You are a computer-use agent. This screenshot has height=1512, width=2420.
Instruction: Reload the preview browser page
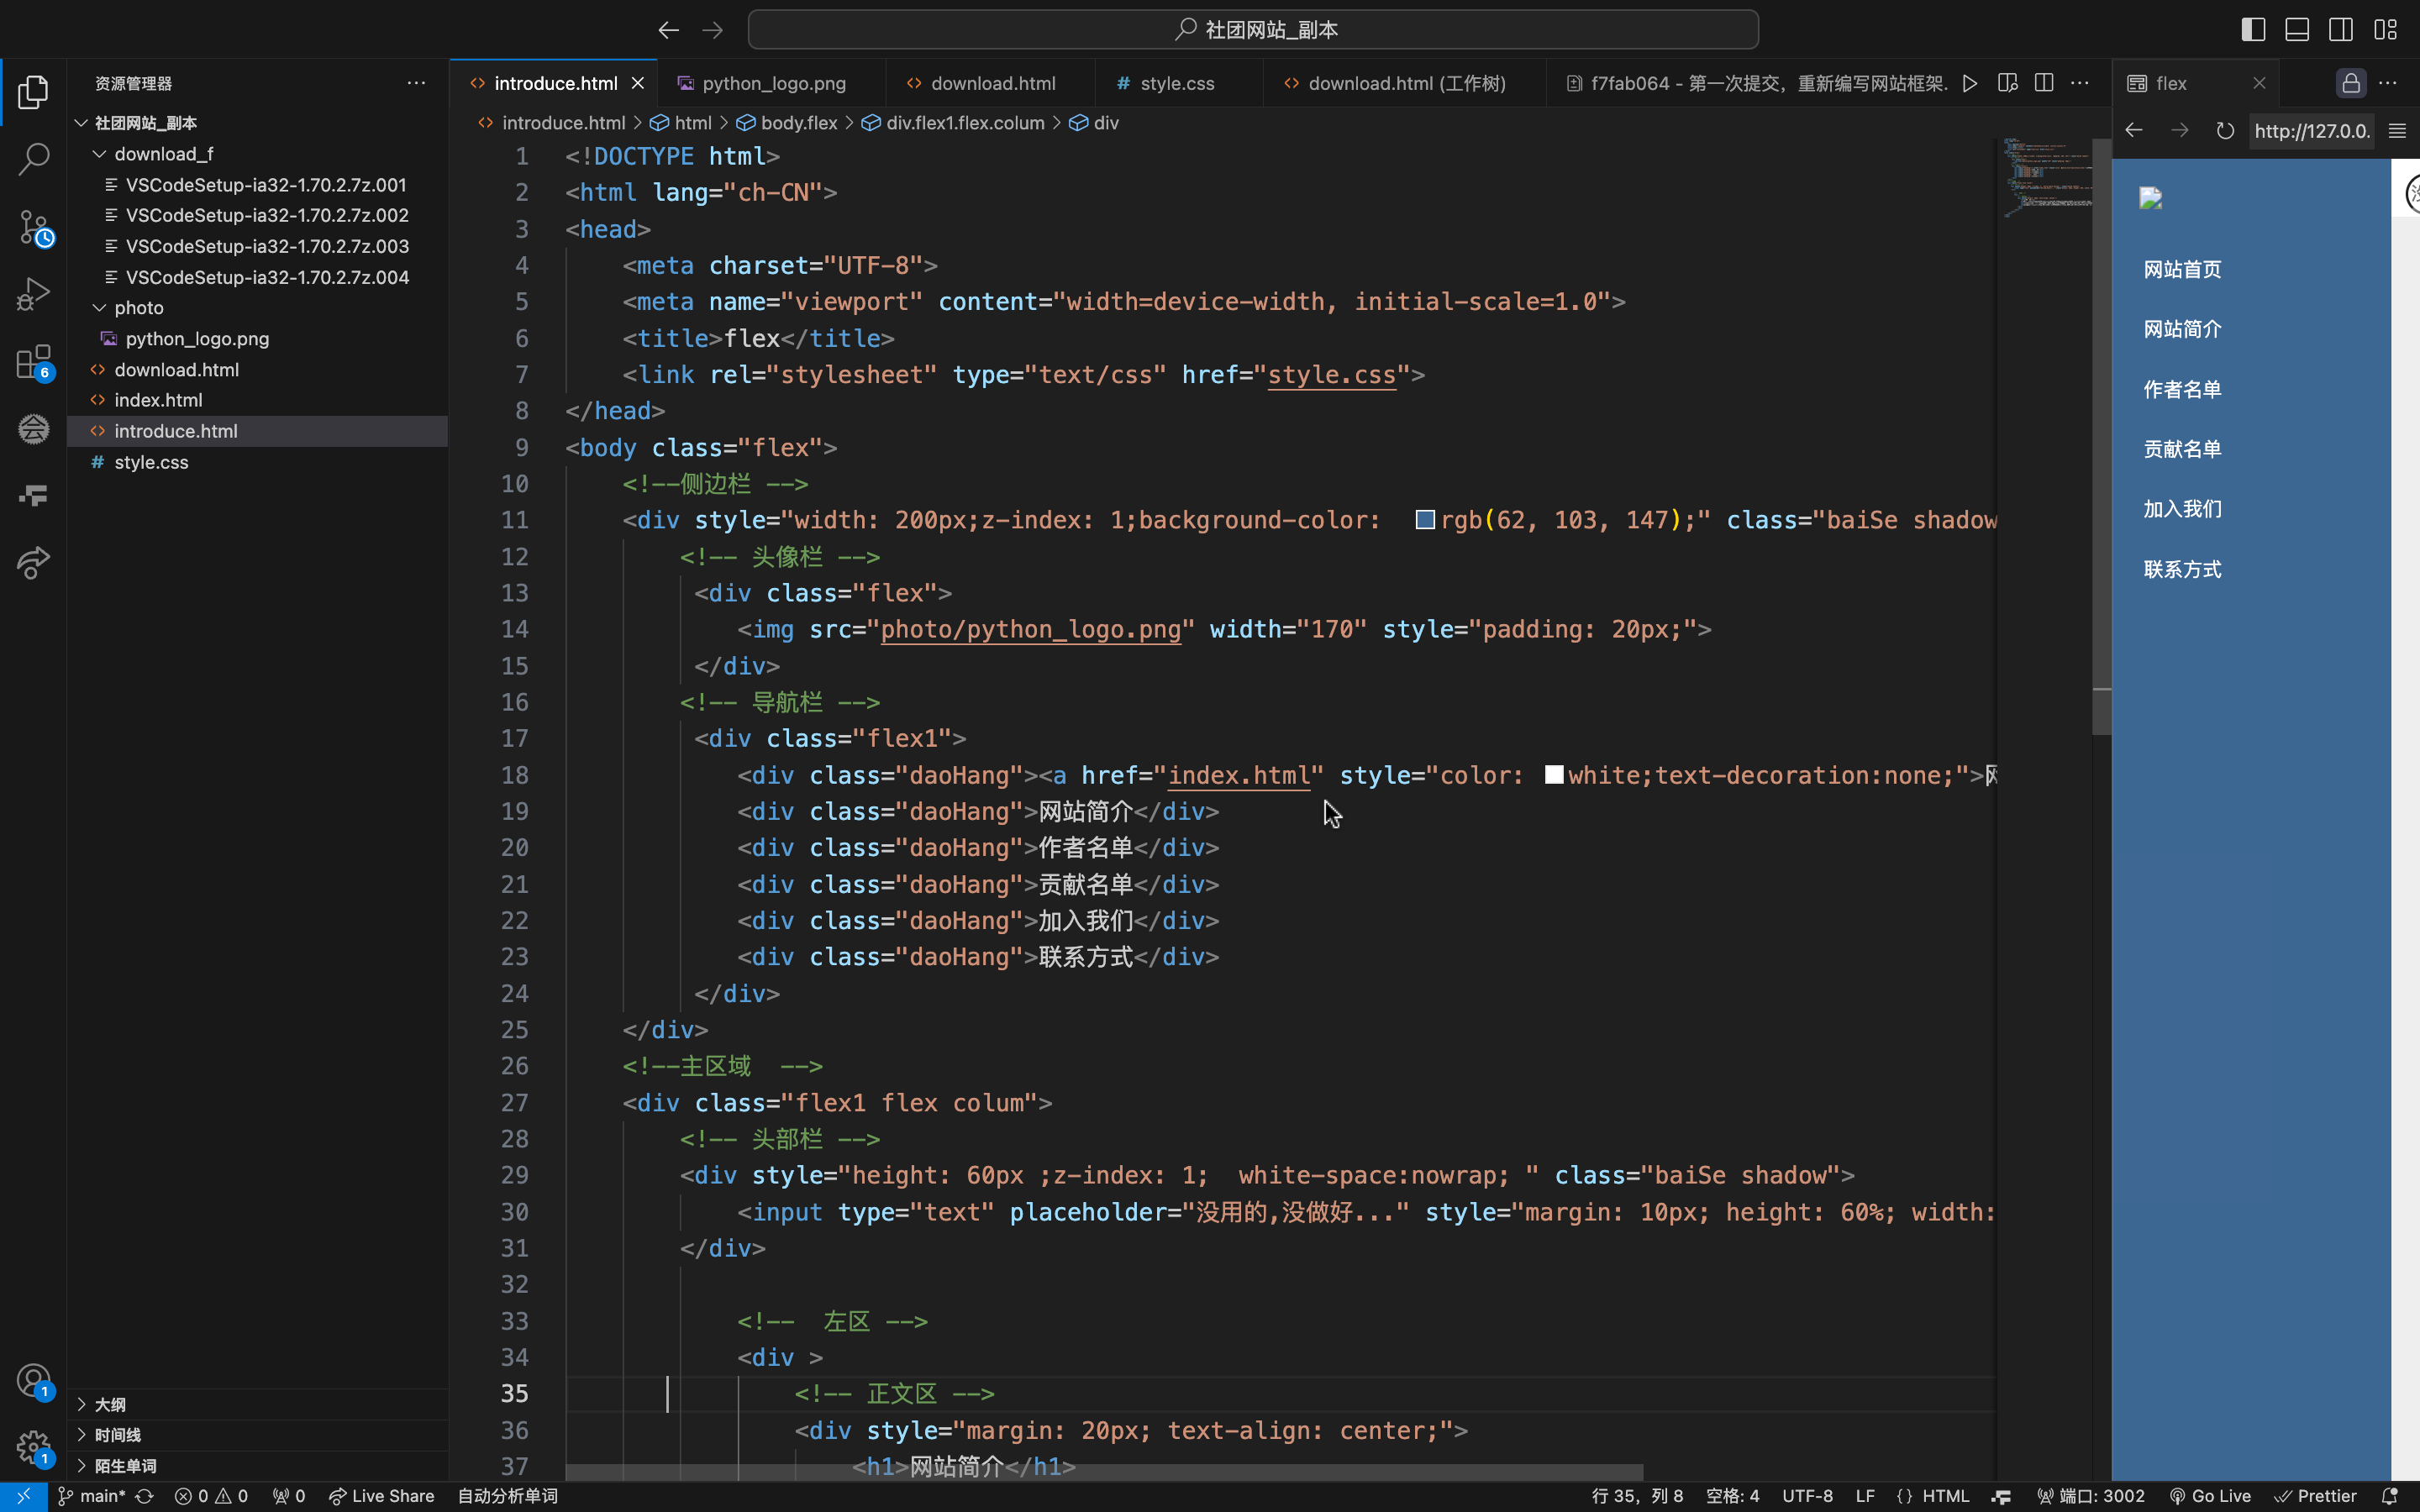point(2225,131)
